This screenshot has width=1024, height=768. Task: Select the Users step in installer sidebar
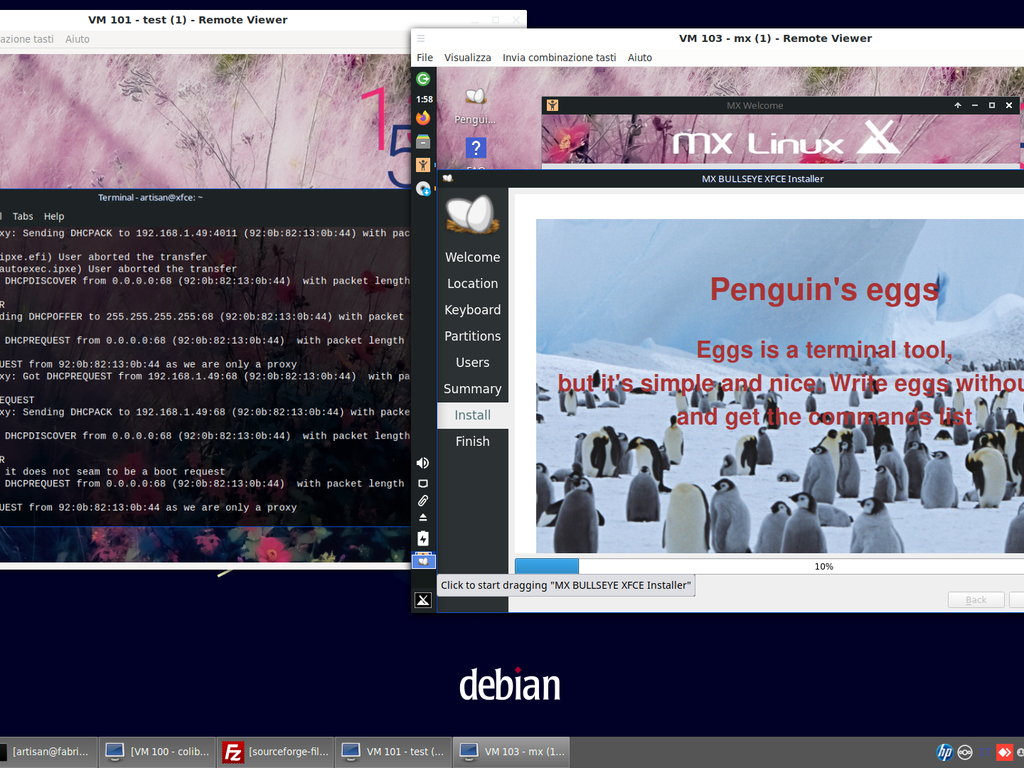coord(473,362)
